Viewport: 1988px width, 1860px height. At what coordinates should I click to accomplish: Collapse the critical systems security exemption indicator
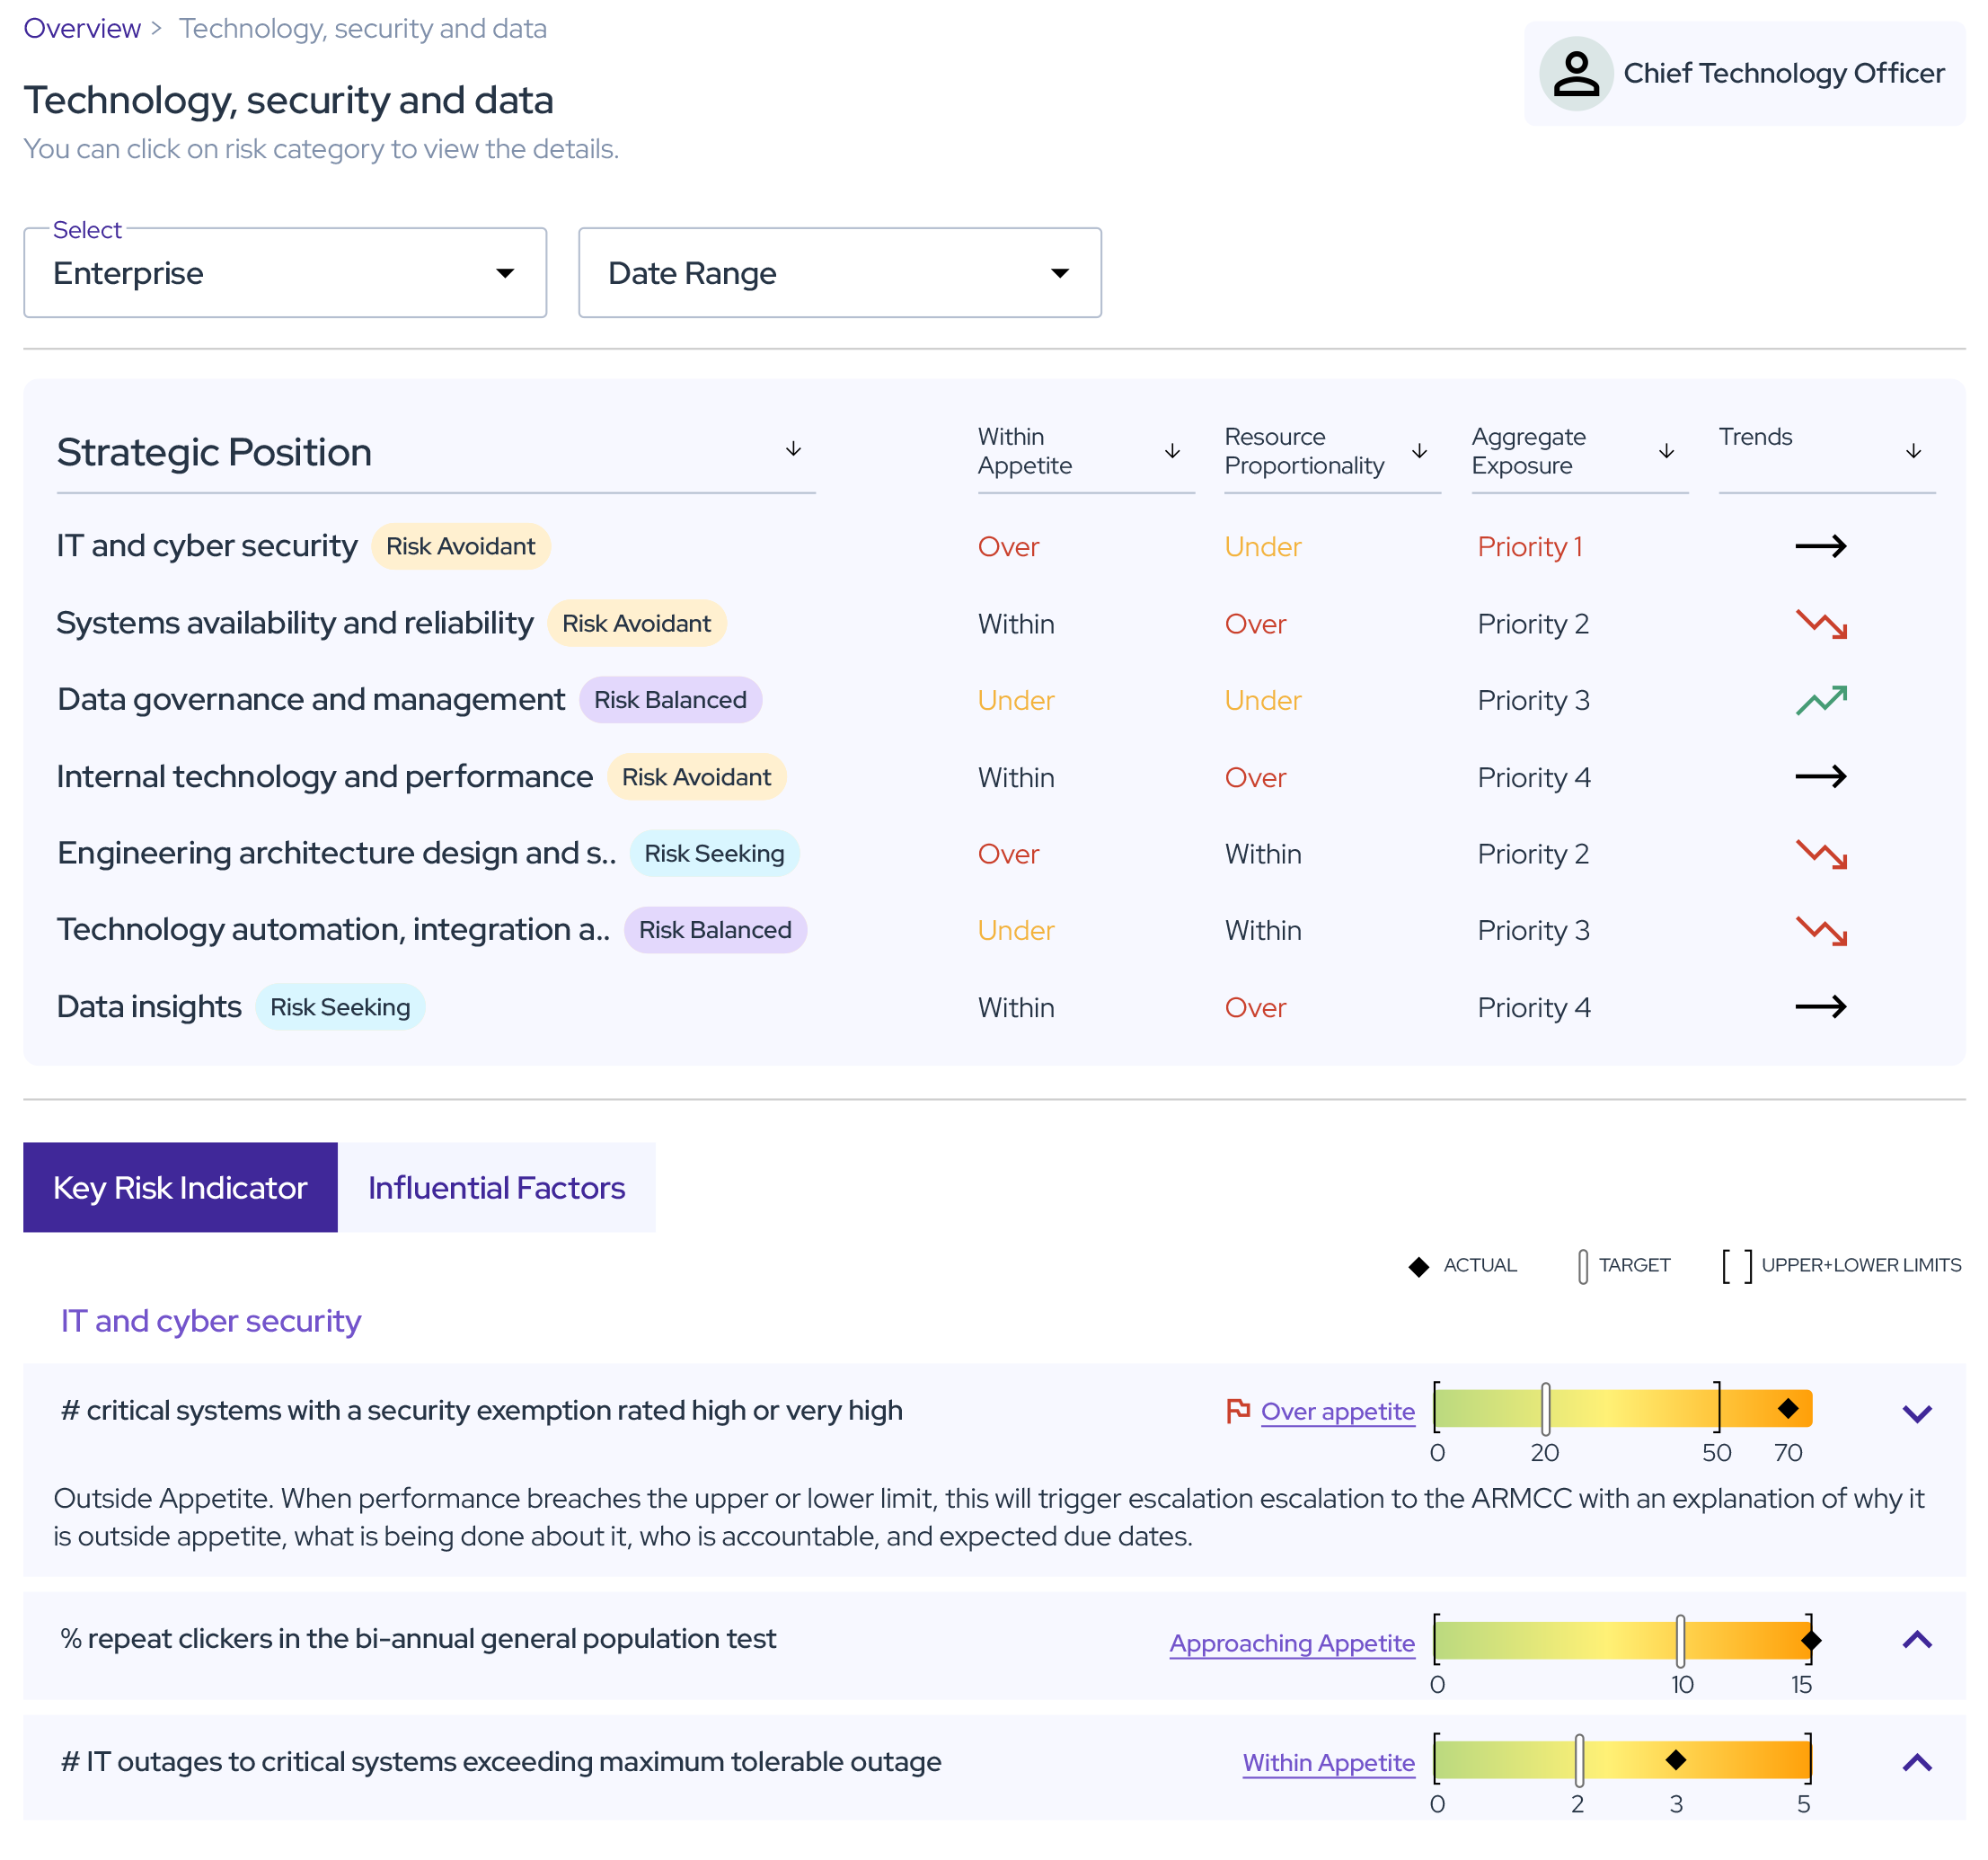[1916, 1413]
